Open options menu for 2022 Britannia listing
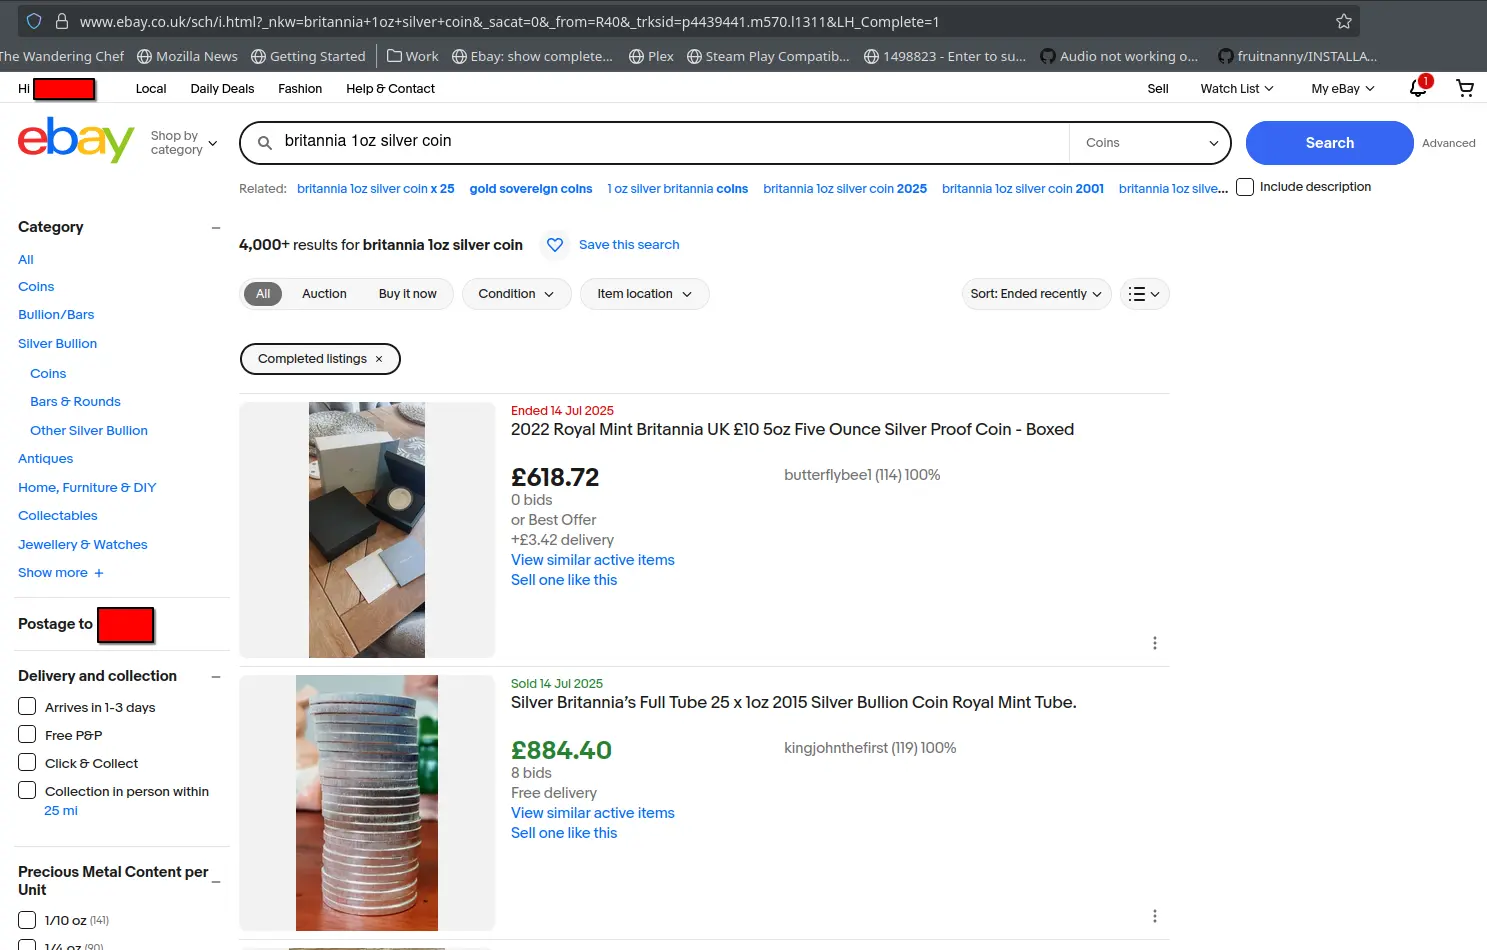Screen dimensions: 1487x950 click(x=1154, y=643)
